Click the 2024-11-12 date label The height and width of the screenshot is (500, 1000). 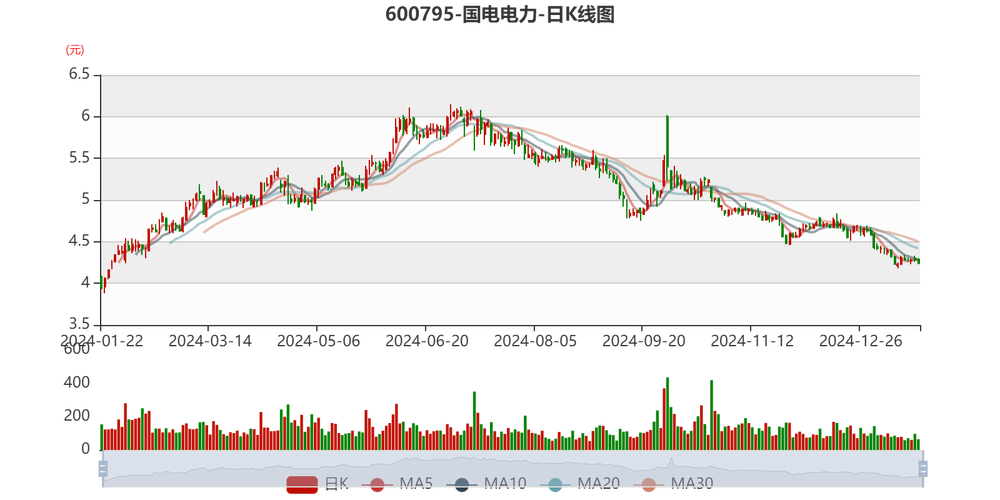(x=753, y=341)
